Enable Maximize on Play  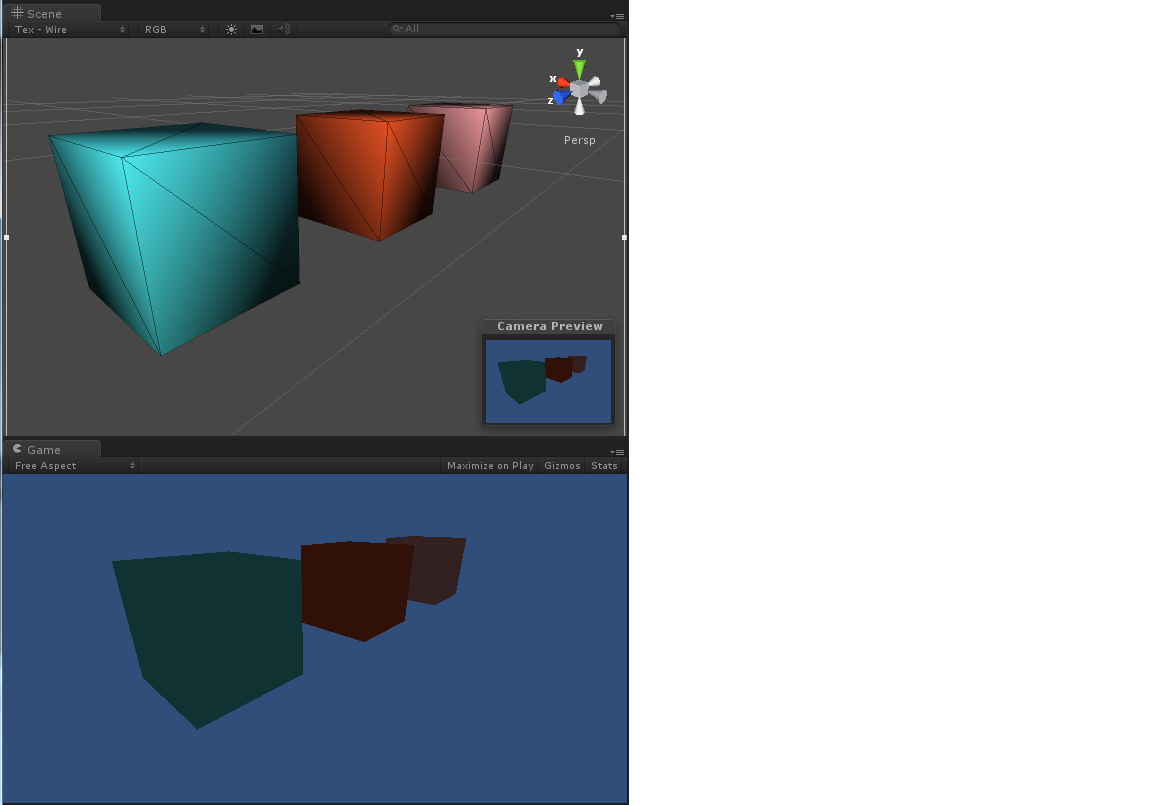489,465
